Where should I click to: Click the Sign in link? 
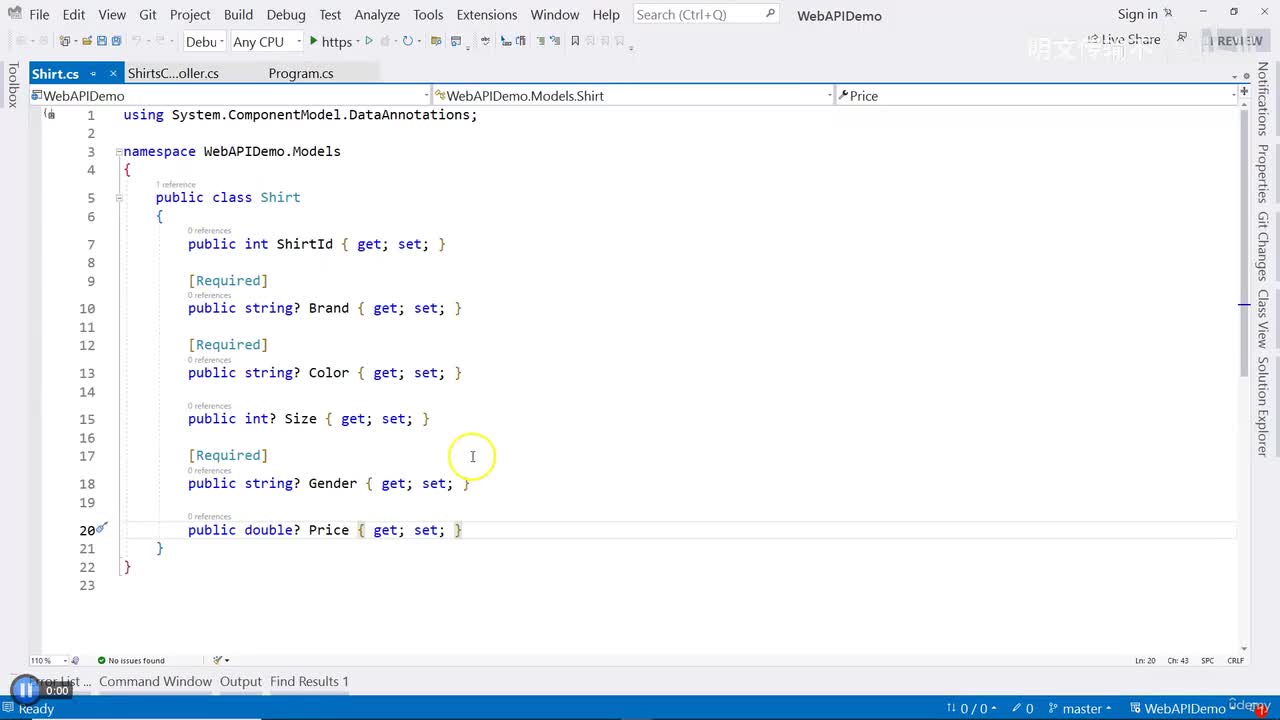1137,14
